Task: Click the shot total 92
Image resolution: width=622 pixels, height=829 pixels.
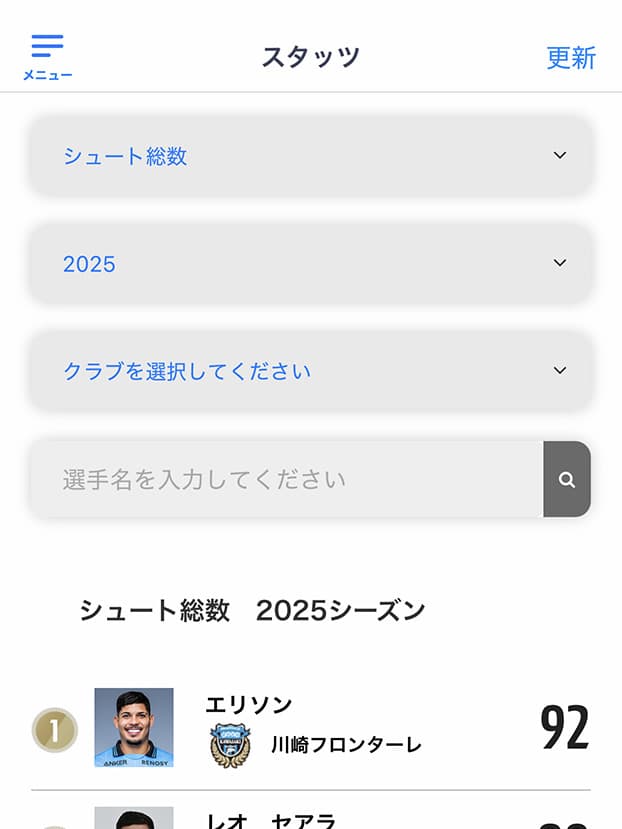Action: coord(564,728)
